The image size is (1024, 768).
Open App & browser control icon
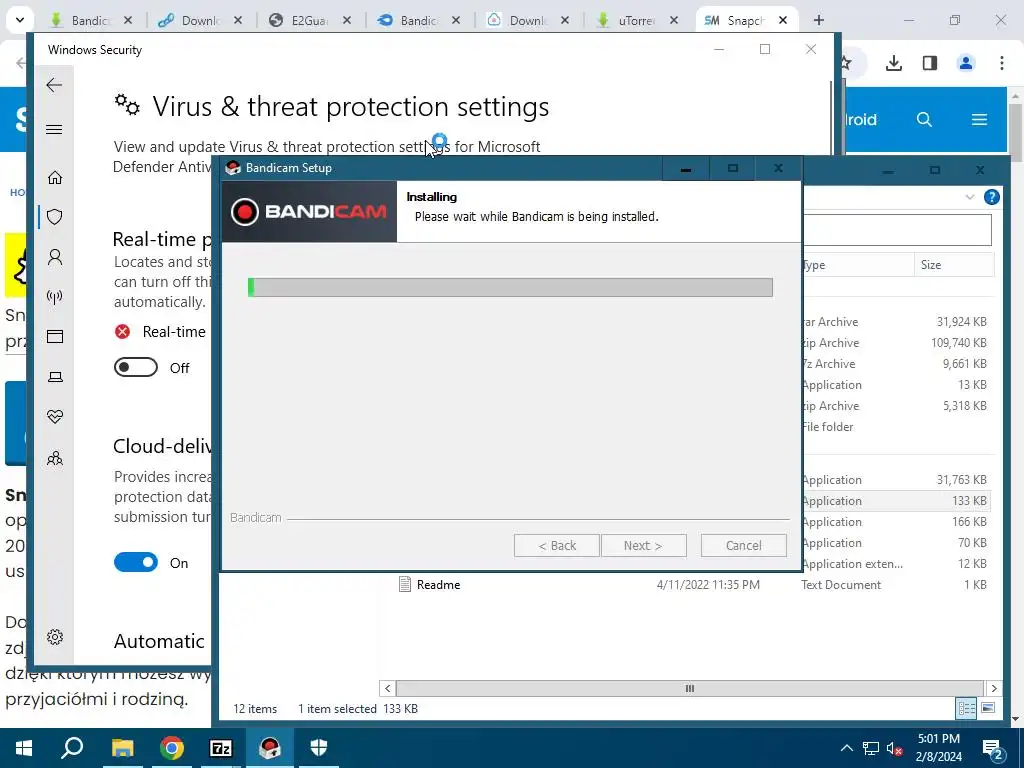click(x=55, y=336)
